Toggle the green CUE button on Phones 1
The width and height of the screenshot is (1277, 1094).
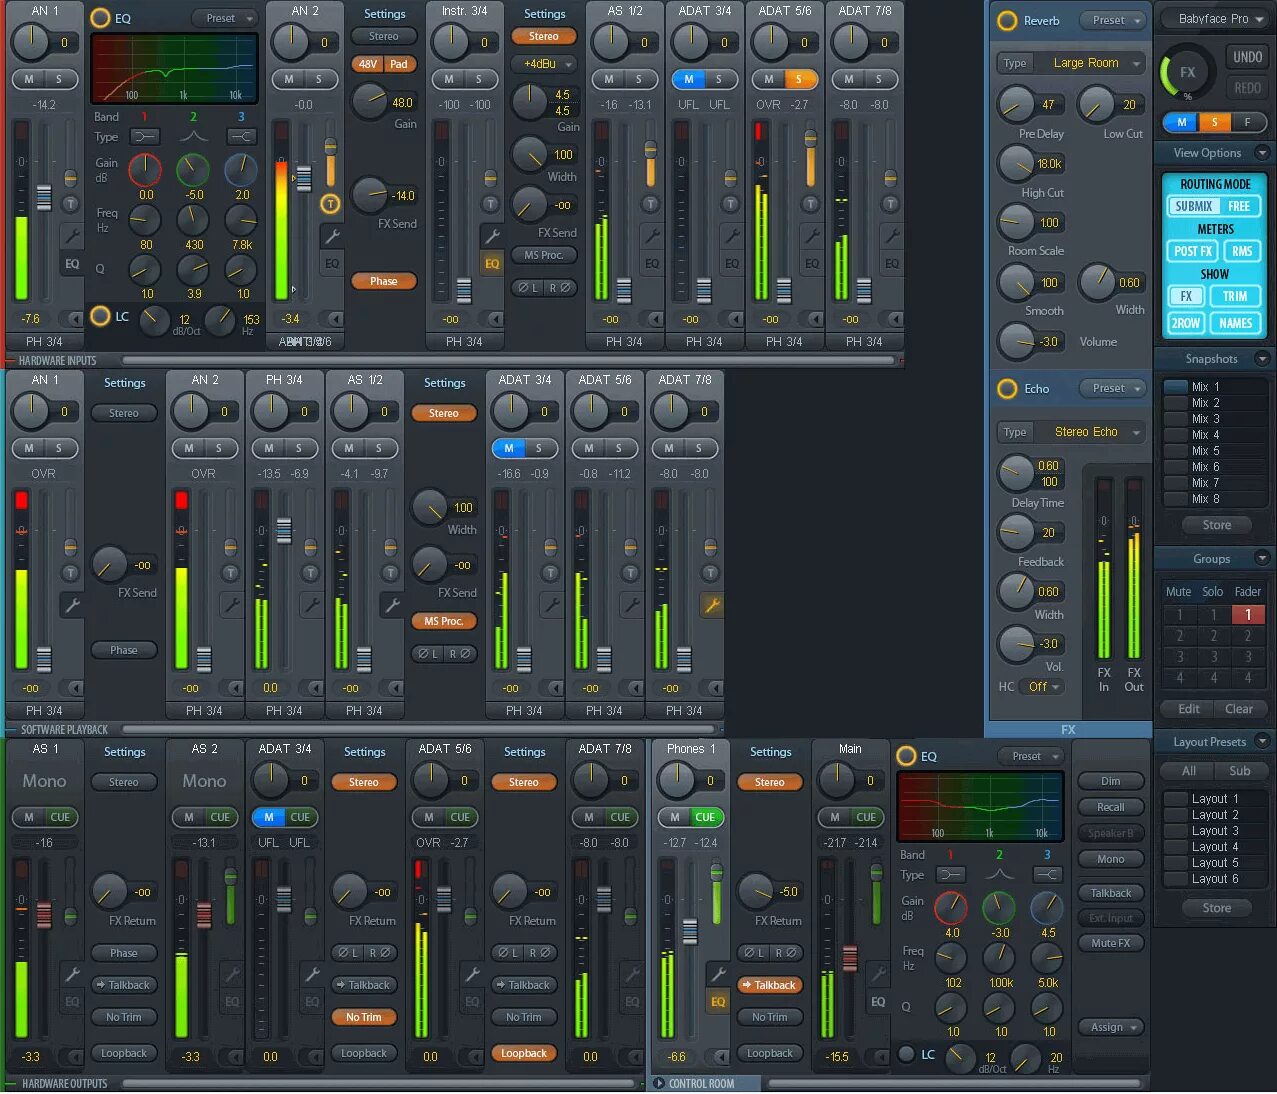tap(705, 817)
